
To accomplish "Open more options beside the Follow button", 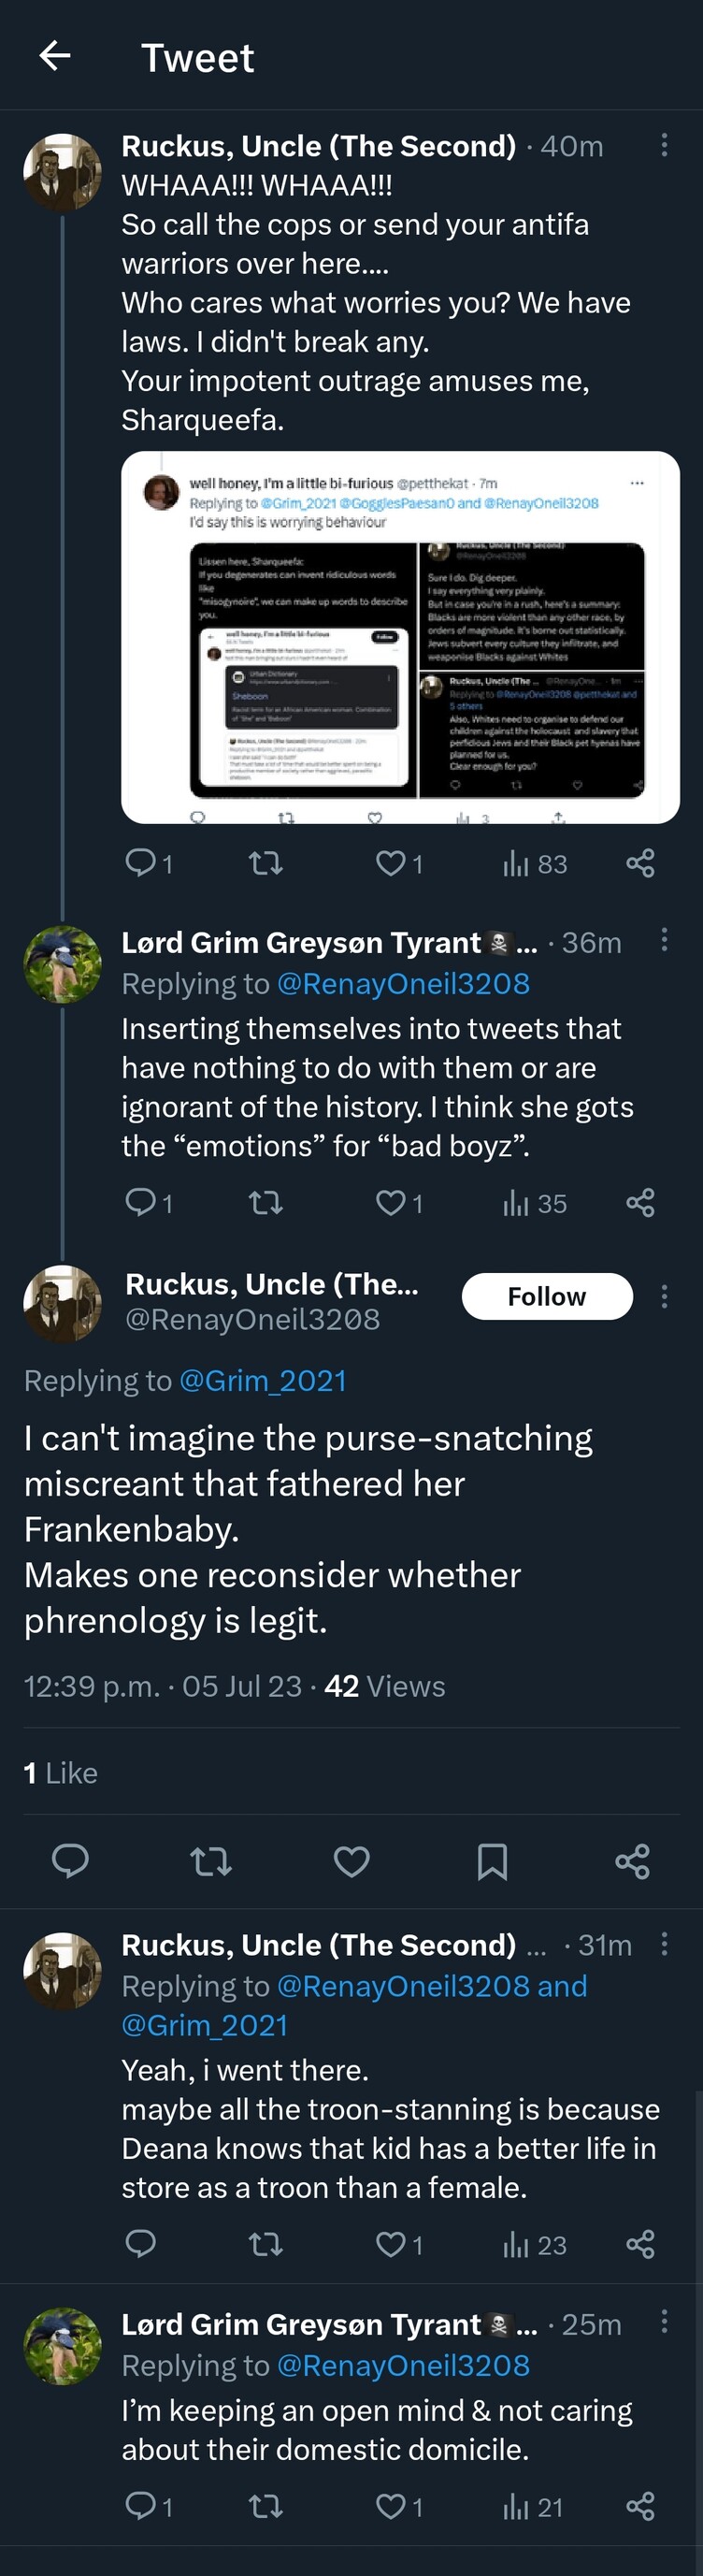I will (664, 1297).
